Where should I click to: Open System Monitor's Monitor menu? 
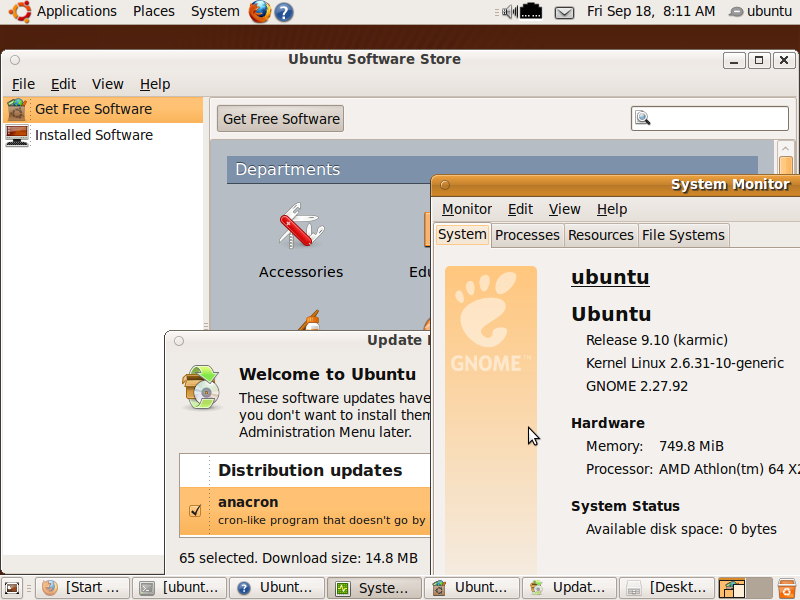click(467, 209)
